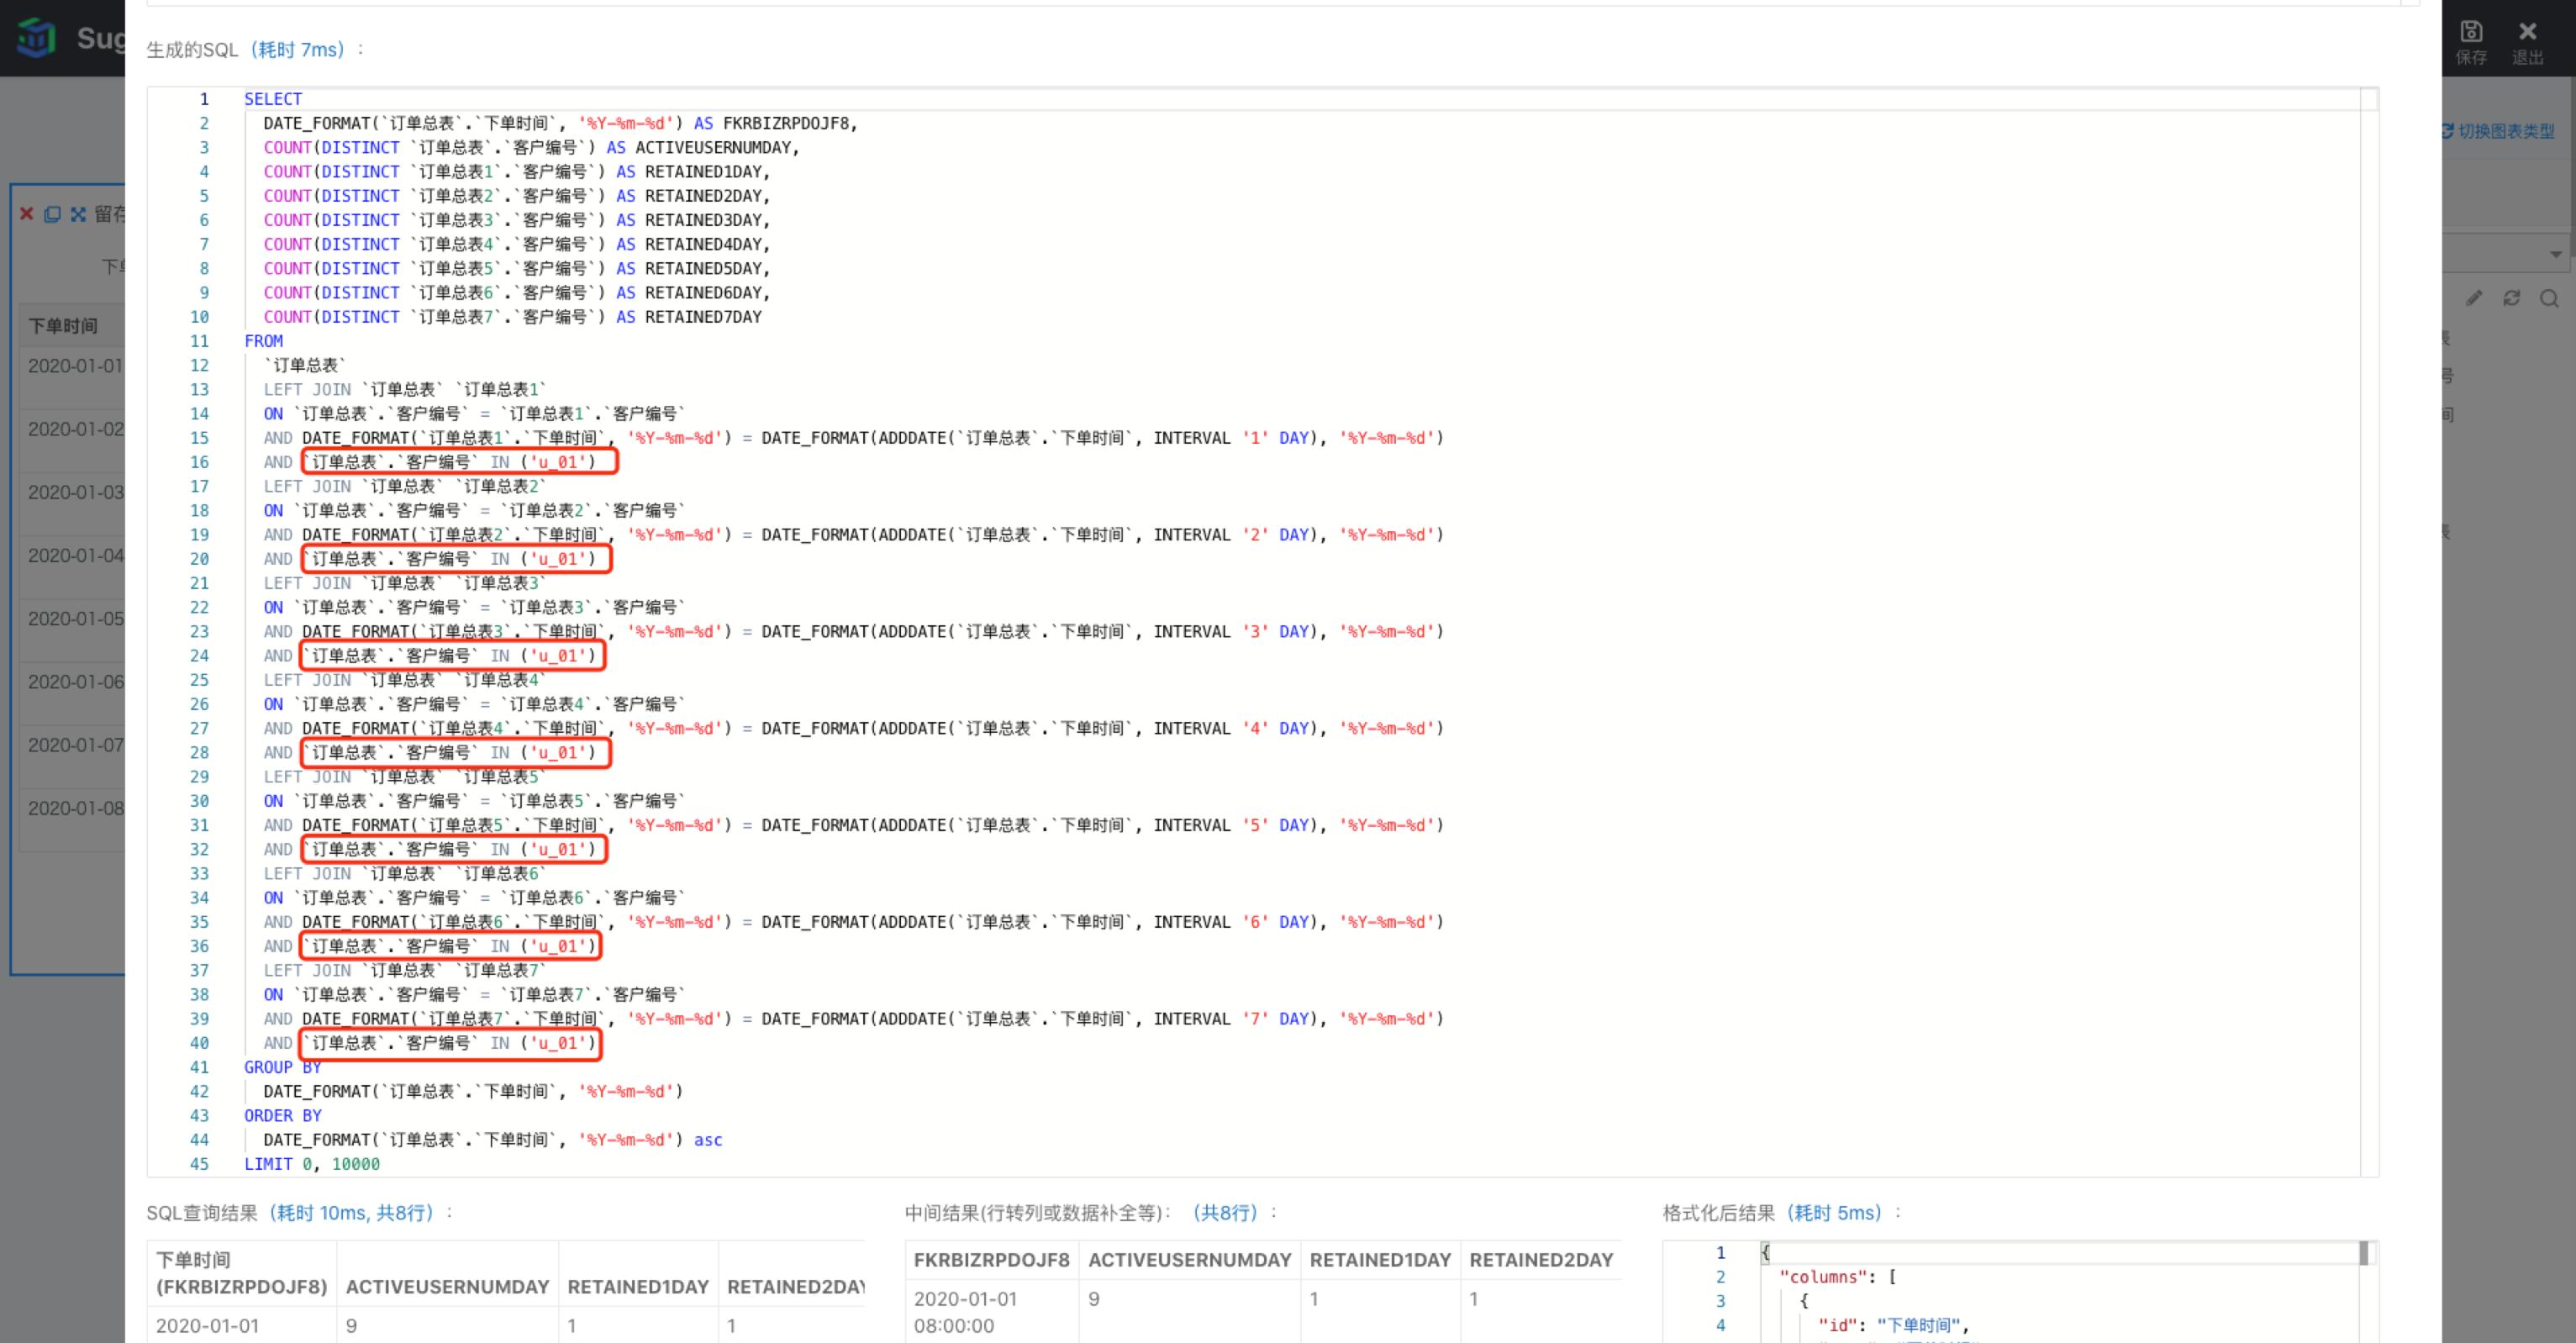
Task: Click the refresh icon beside the pencil
Action: pos(2511,298)
